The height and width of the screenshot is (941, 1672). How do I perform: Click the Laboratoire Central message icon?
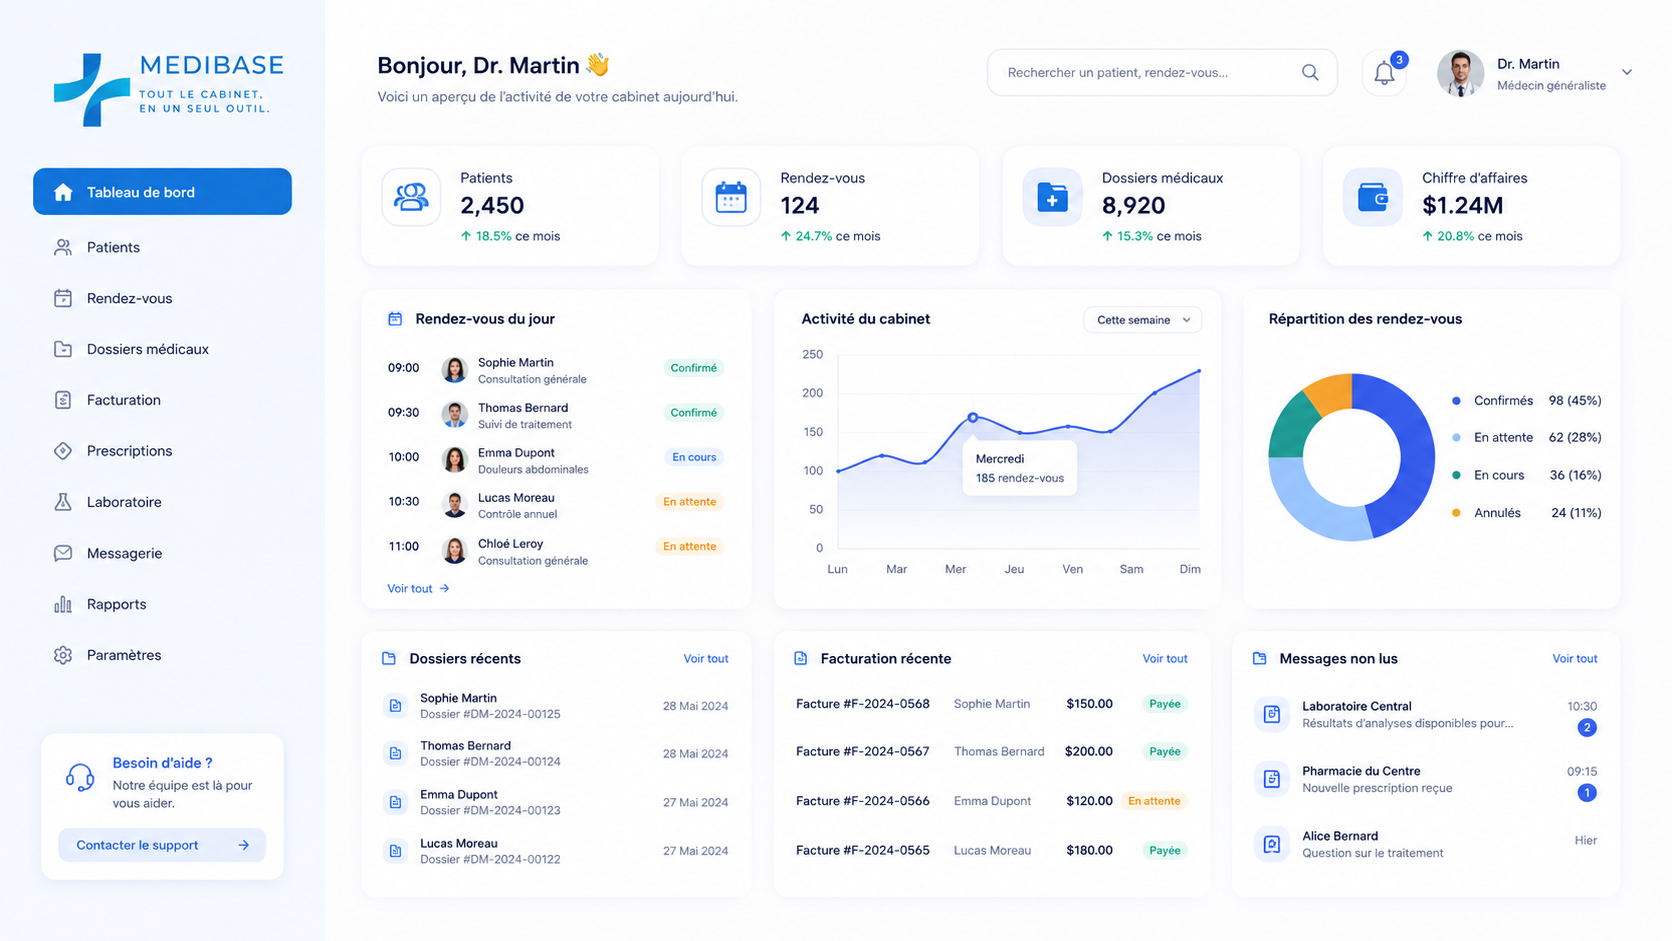pos(1272,714)
